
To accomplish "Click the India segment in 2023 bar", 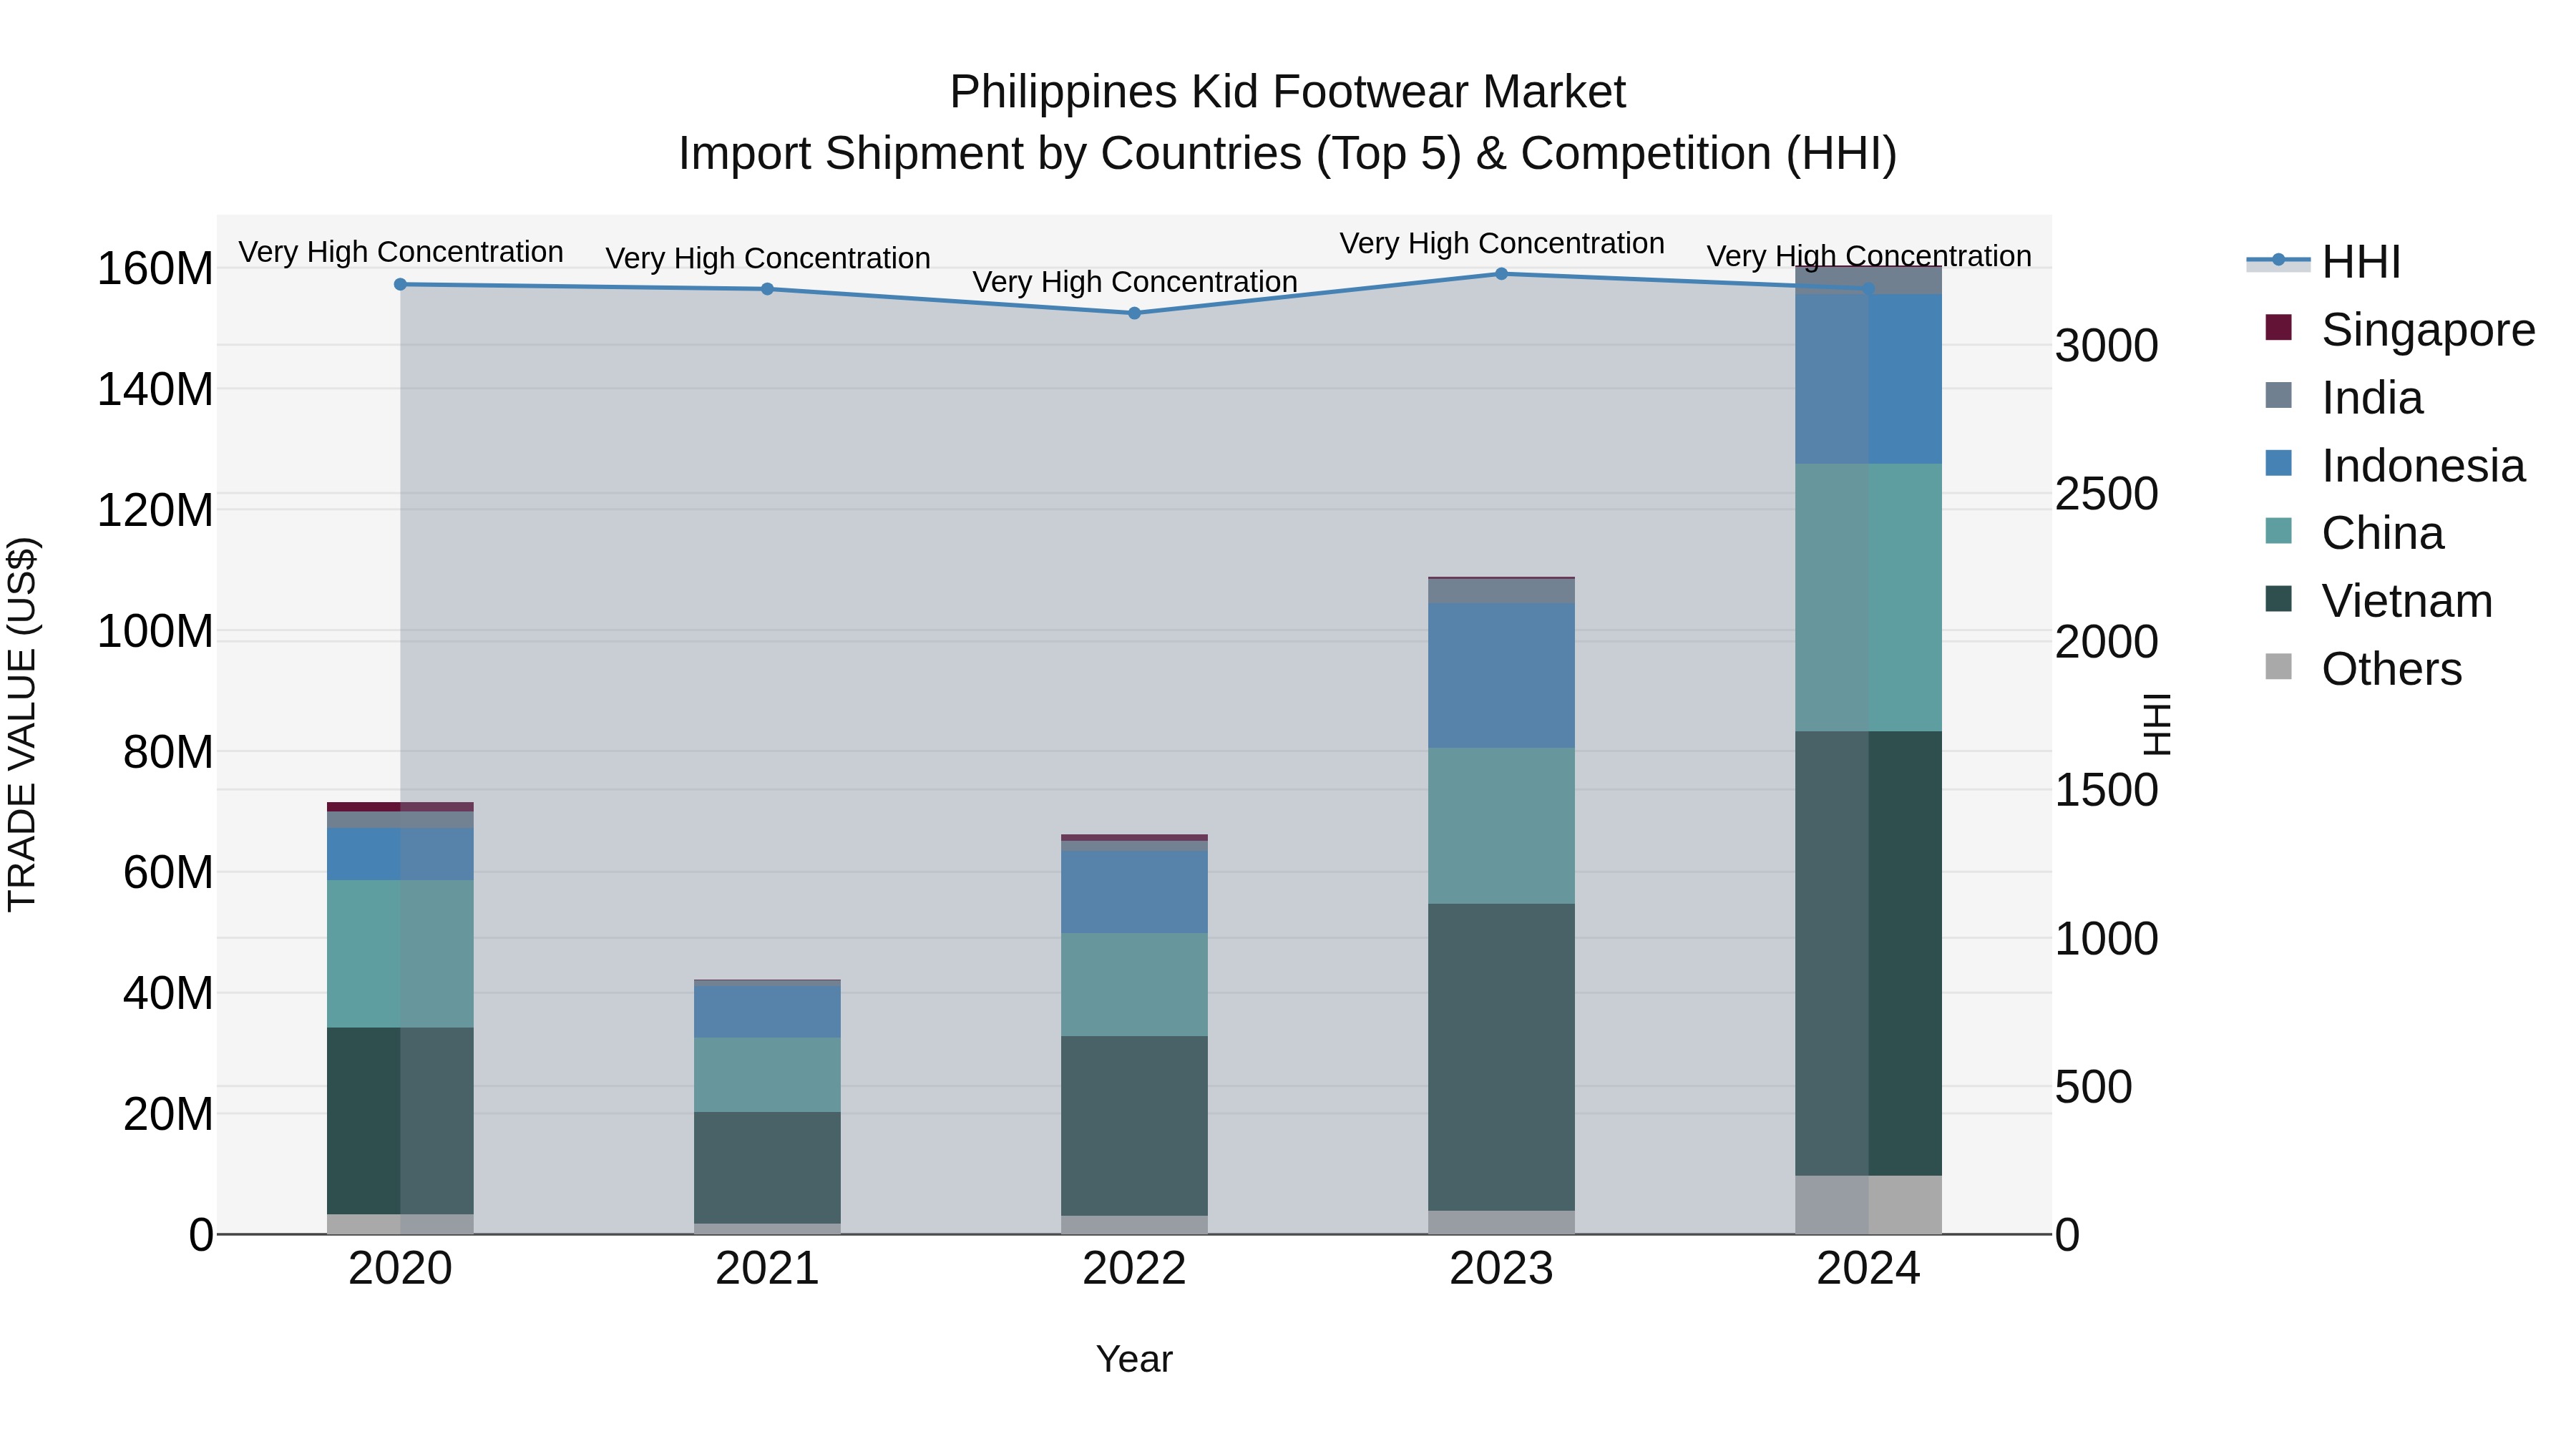I will point(1501,591).
